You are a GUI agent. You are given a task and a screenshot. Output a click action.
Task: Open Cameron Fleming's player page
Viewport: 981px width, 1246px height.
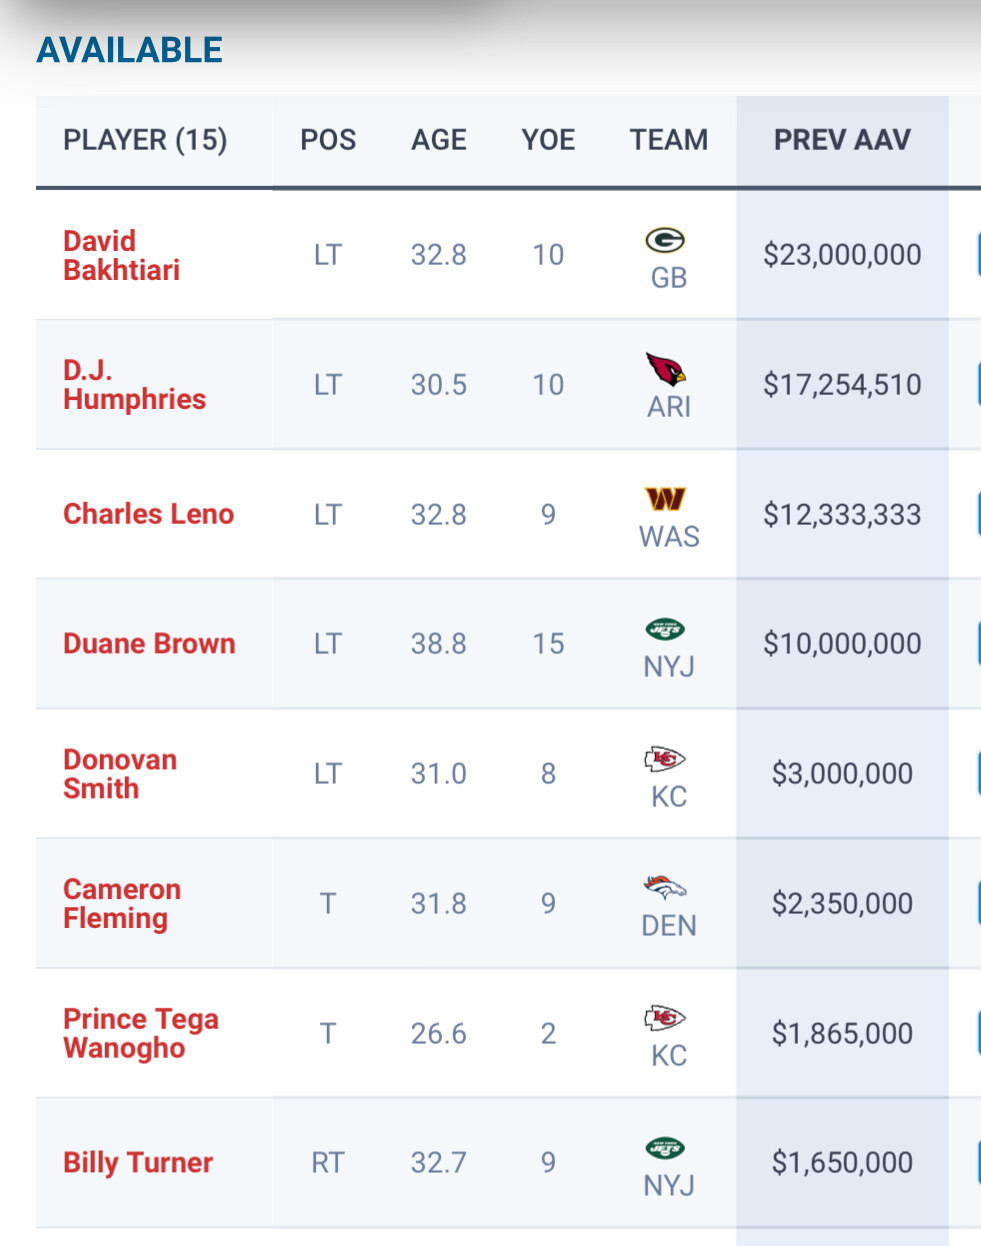[x=122, y=903]
